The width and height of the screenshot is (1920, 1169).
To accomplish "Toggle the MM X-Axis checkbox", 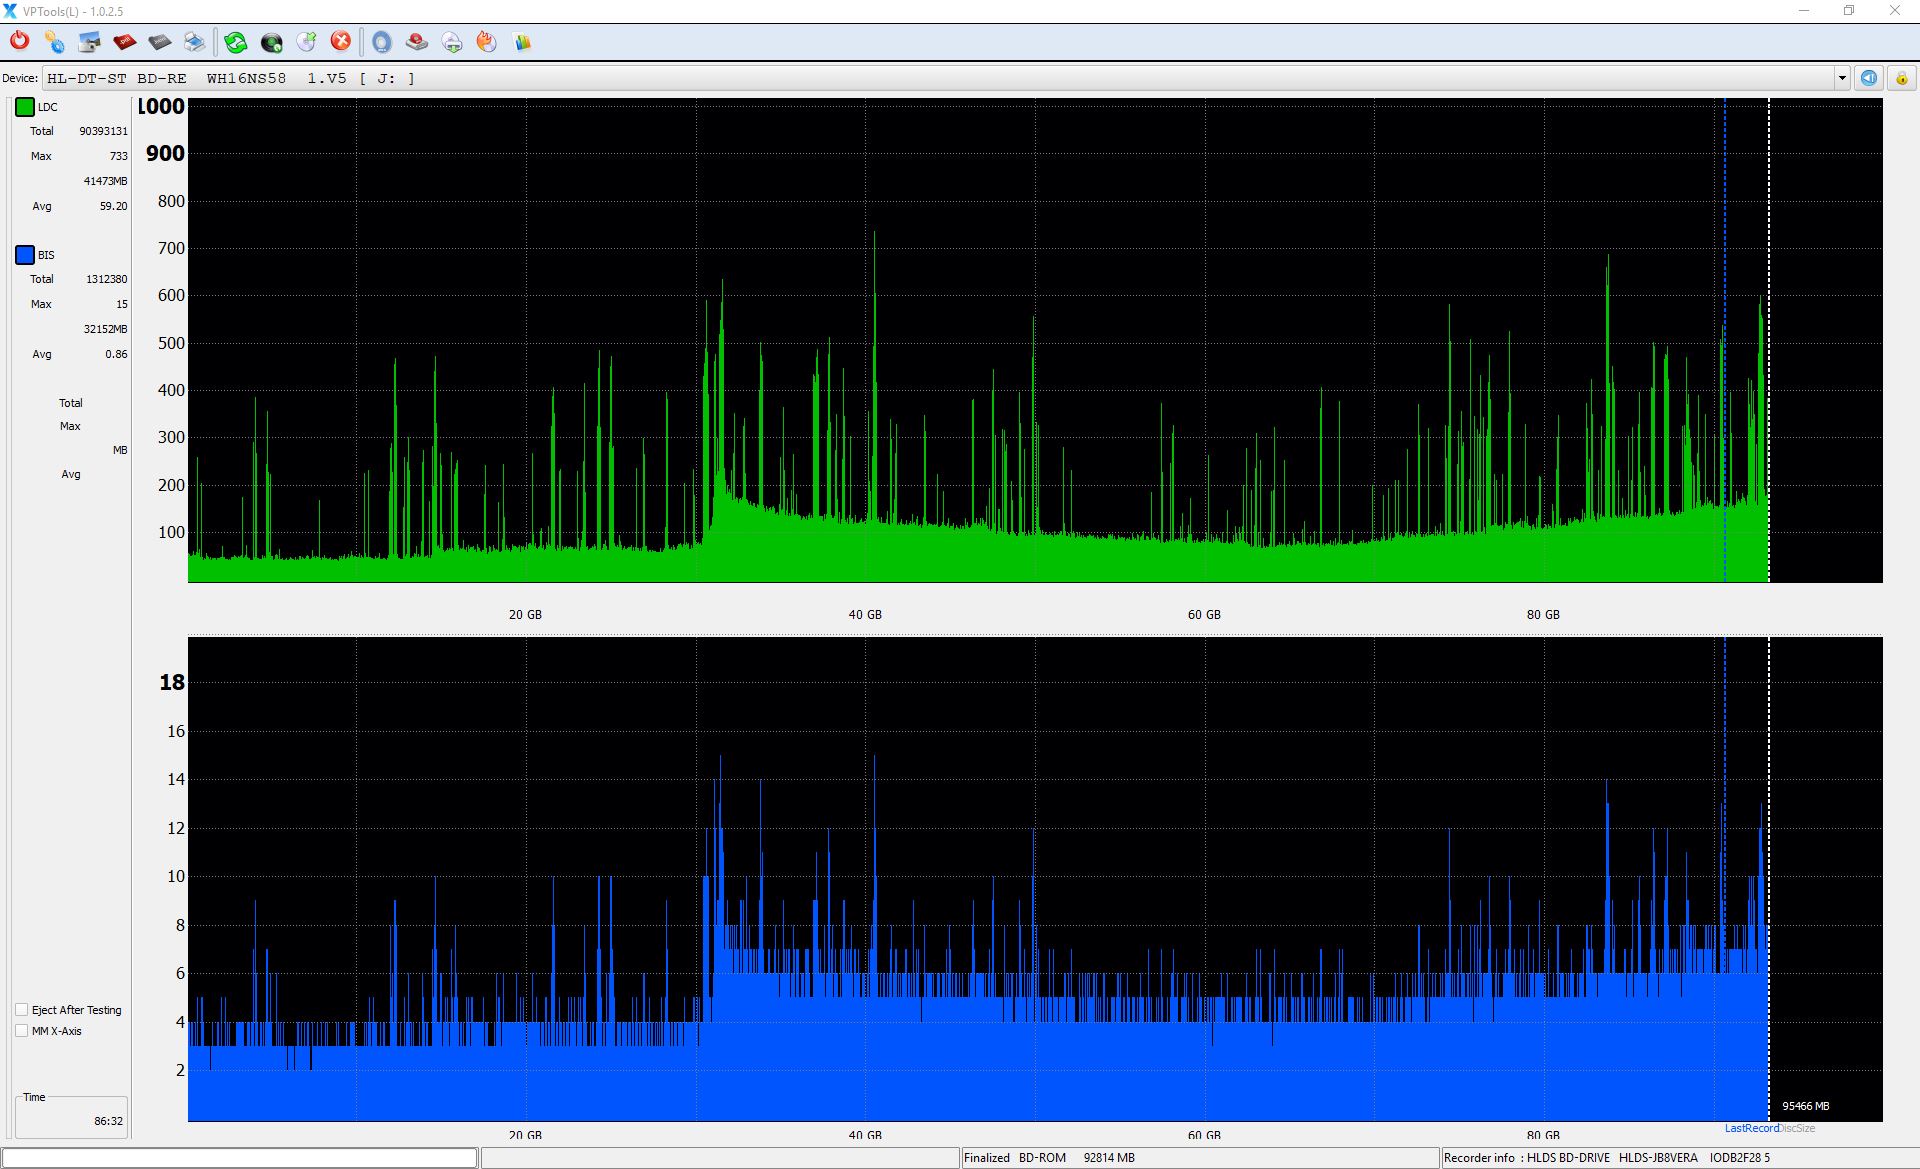I will point(22,1031).
